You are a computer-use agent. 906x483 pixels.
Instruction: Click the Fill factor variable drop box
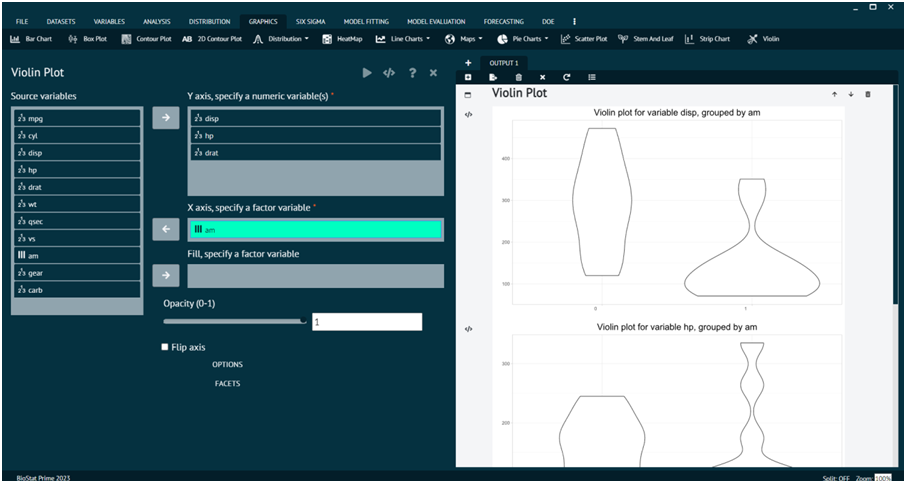[315, 276]
